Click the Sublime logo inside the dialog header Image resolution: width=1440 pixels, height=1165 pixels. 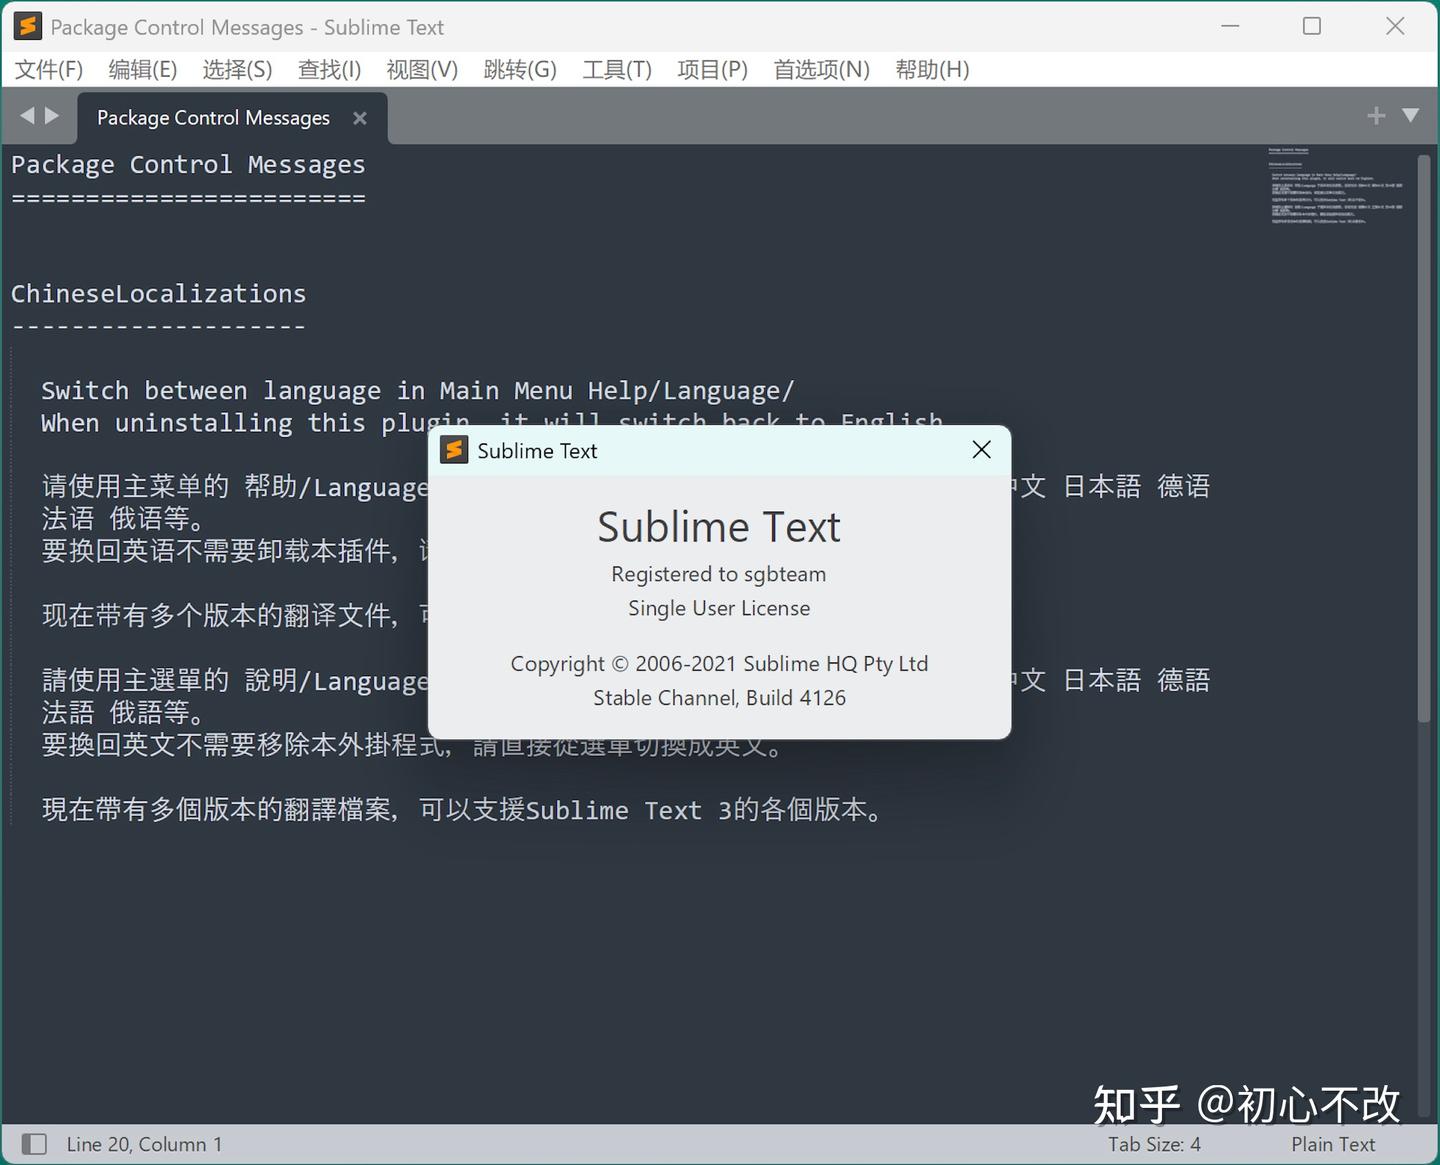pyautogui.click(x=453, y=450)
